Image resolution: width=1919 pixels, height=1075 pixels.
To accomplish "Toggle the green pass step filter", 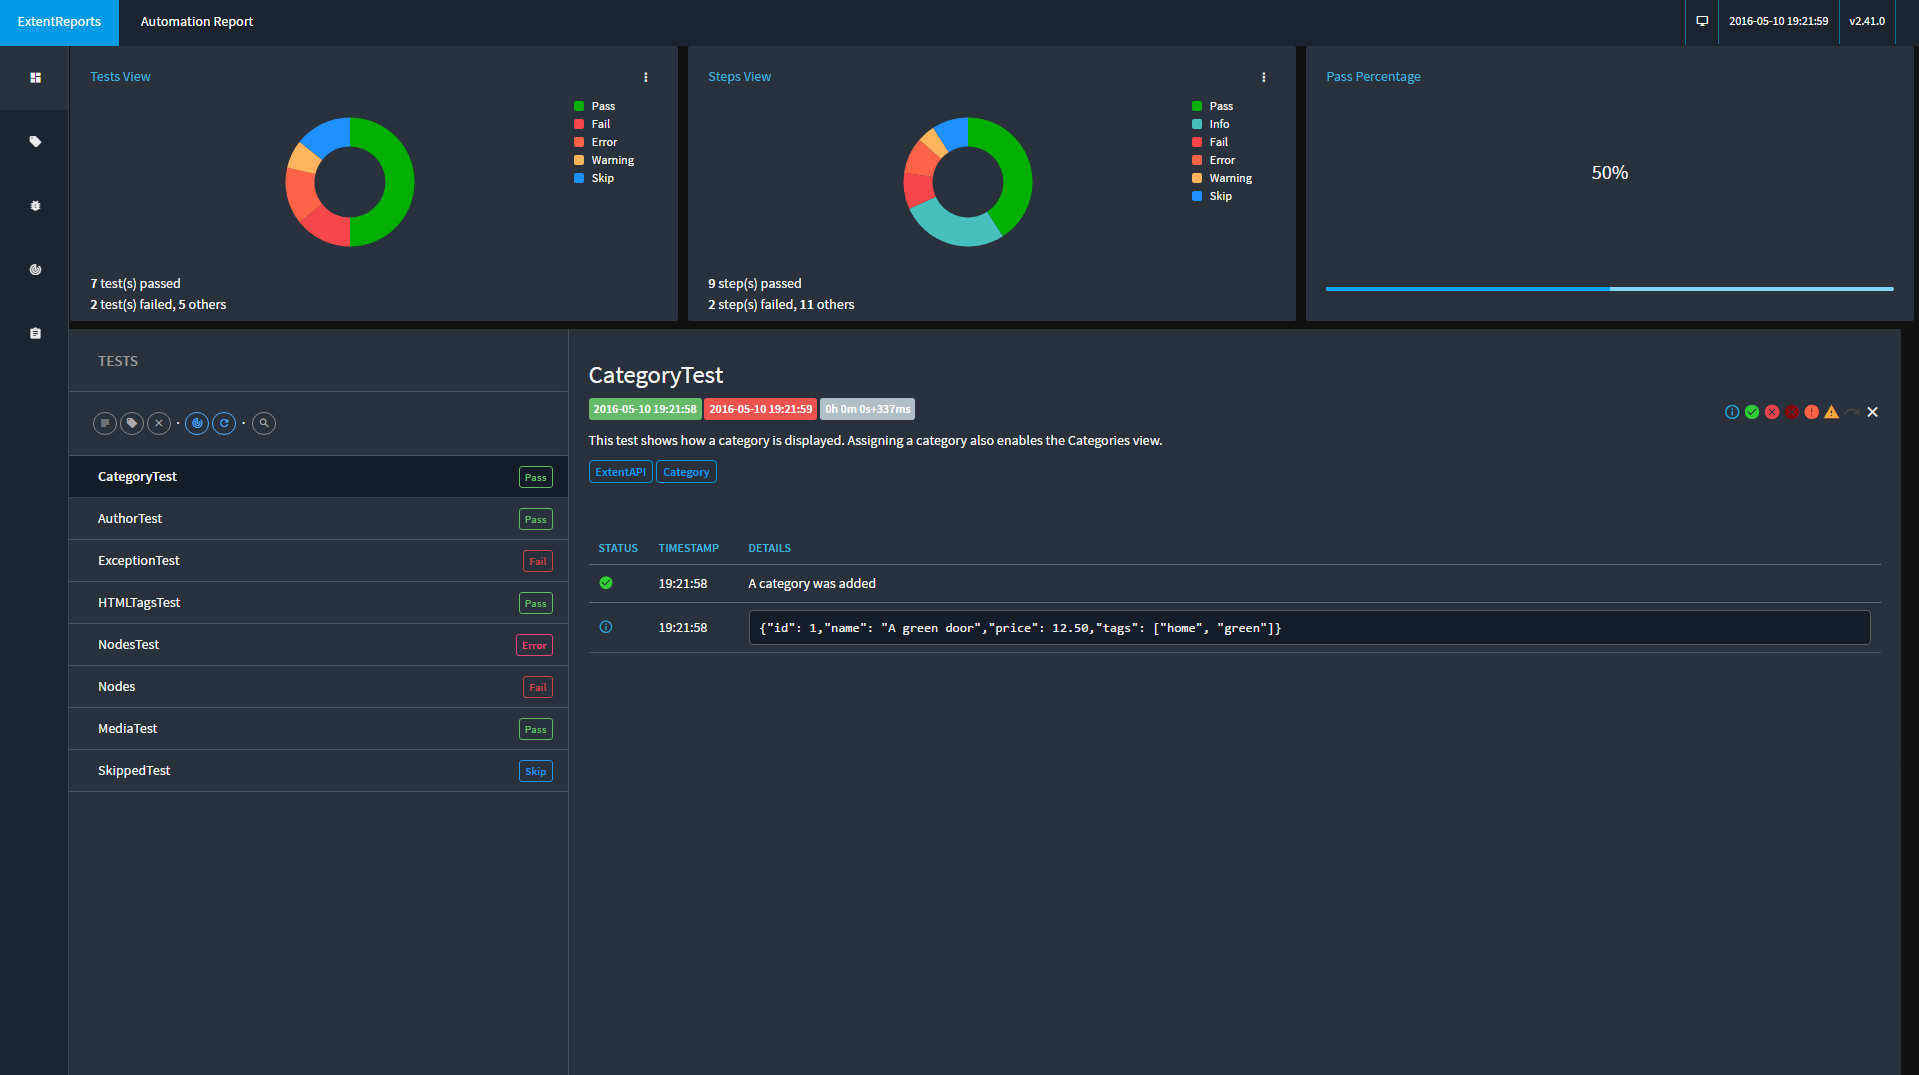I will (x=1752, y=412).
